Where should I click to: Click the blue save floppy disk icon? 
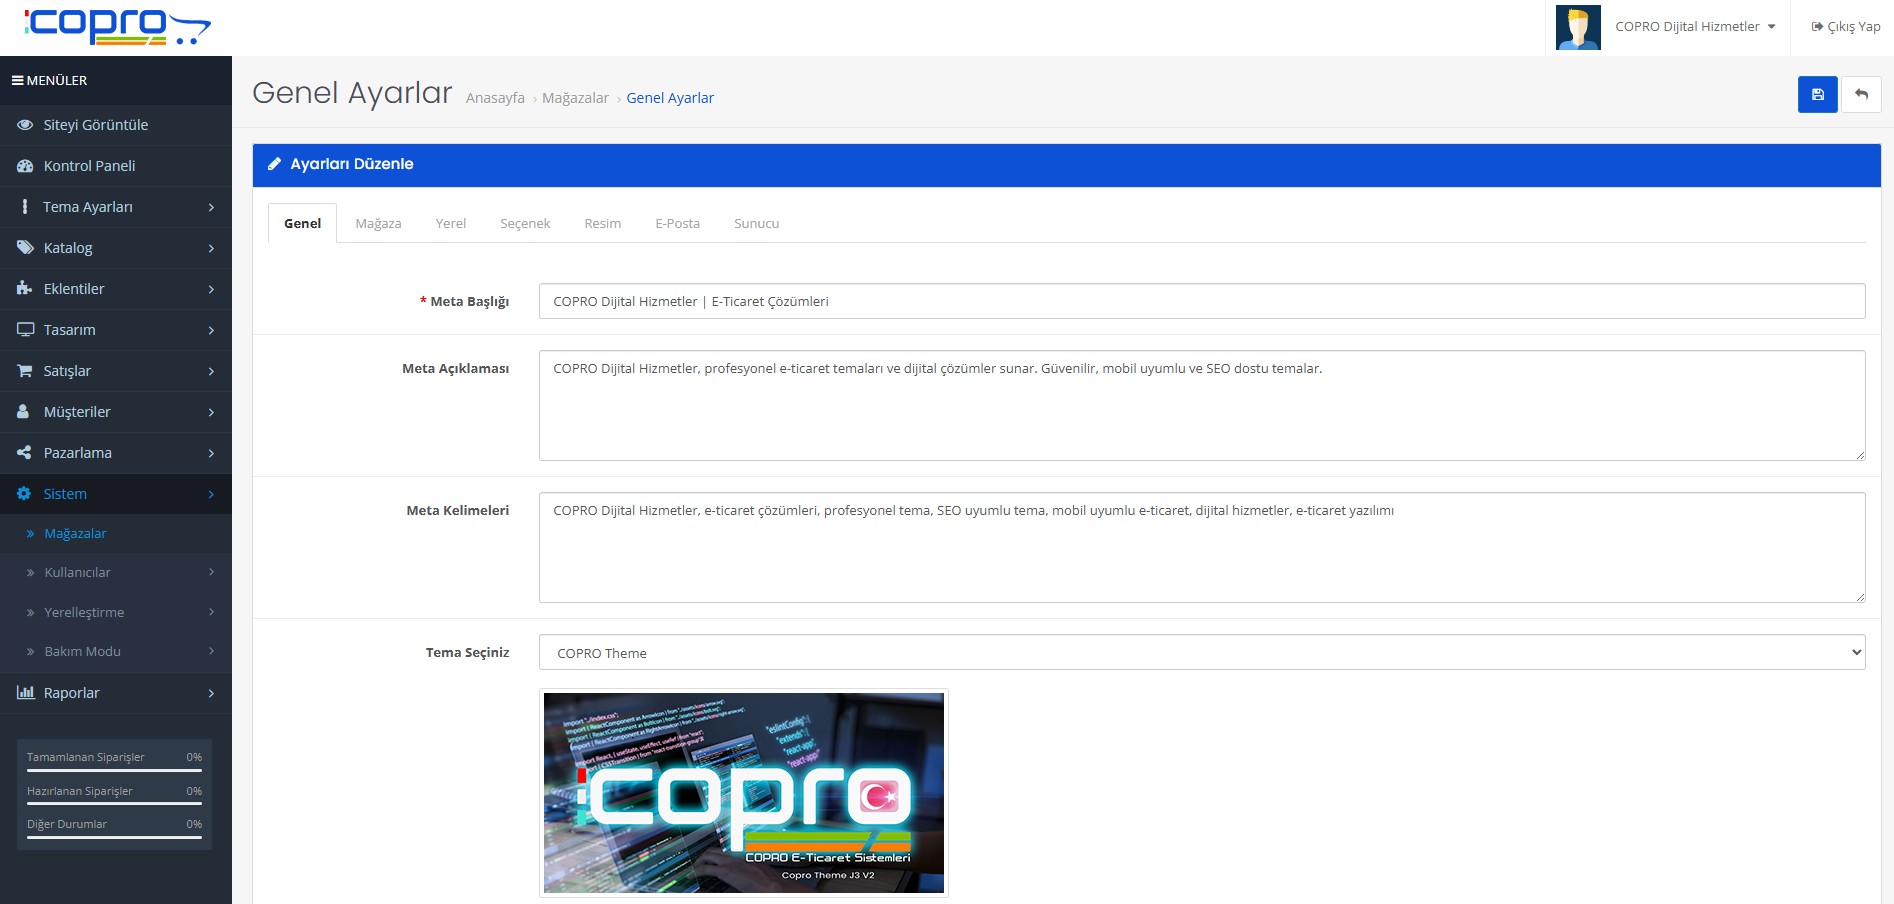1817,94
